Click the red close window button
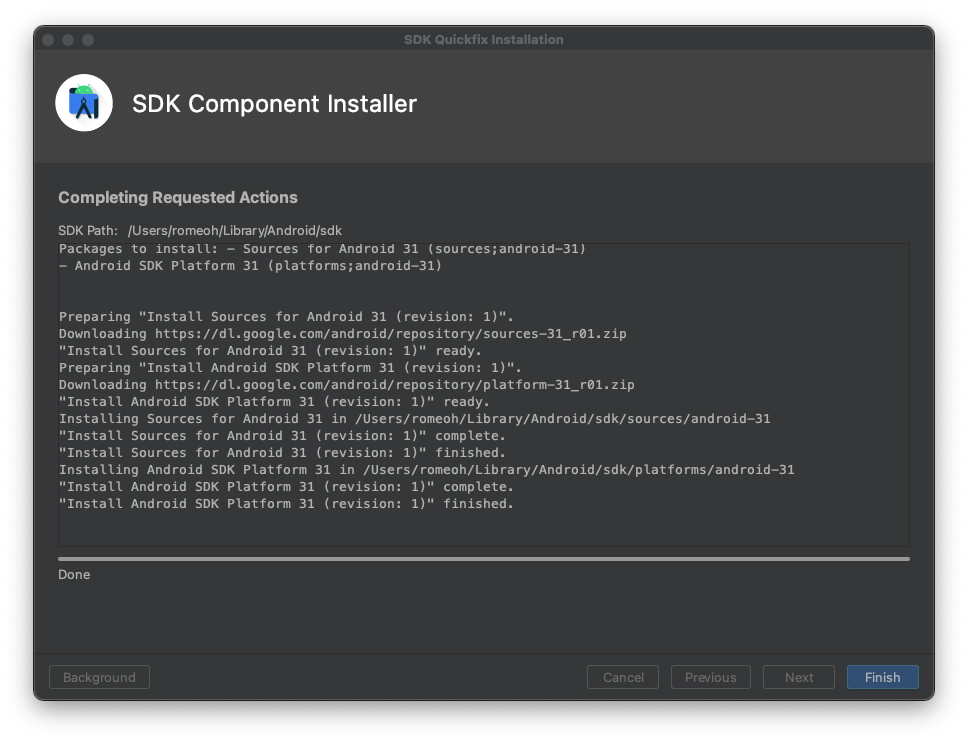This screenshot has height=742, width=968. pyautogui.click(x=48, y=40)
